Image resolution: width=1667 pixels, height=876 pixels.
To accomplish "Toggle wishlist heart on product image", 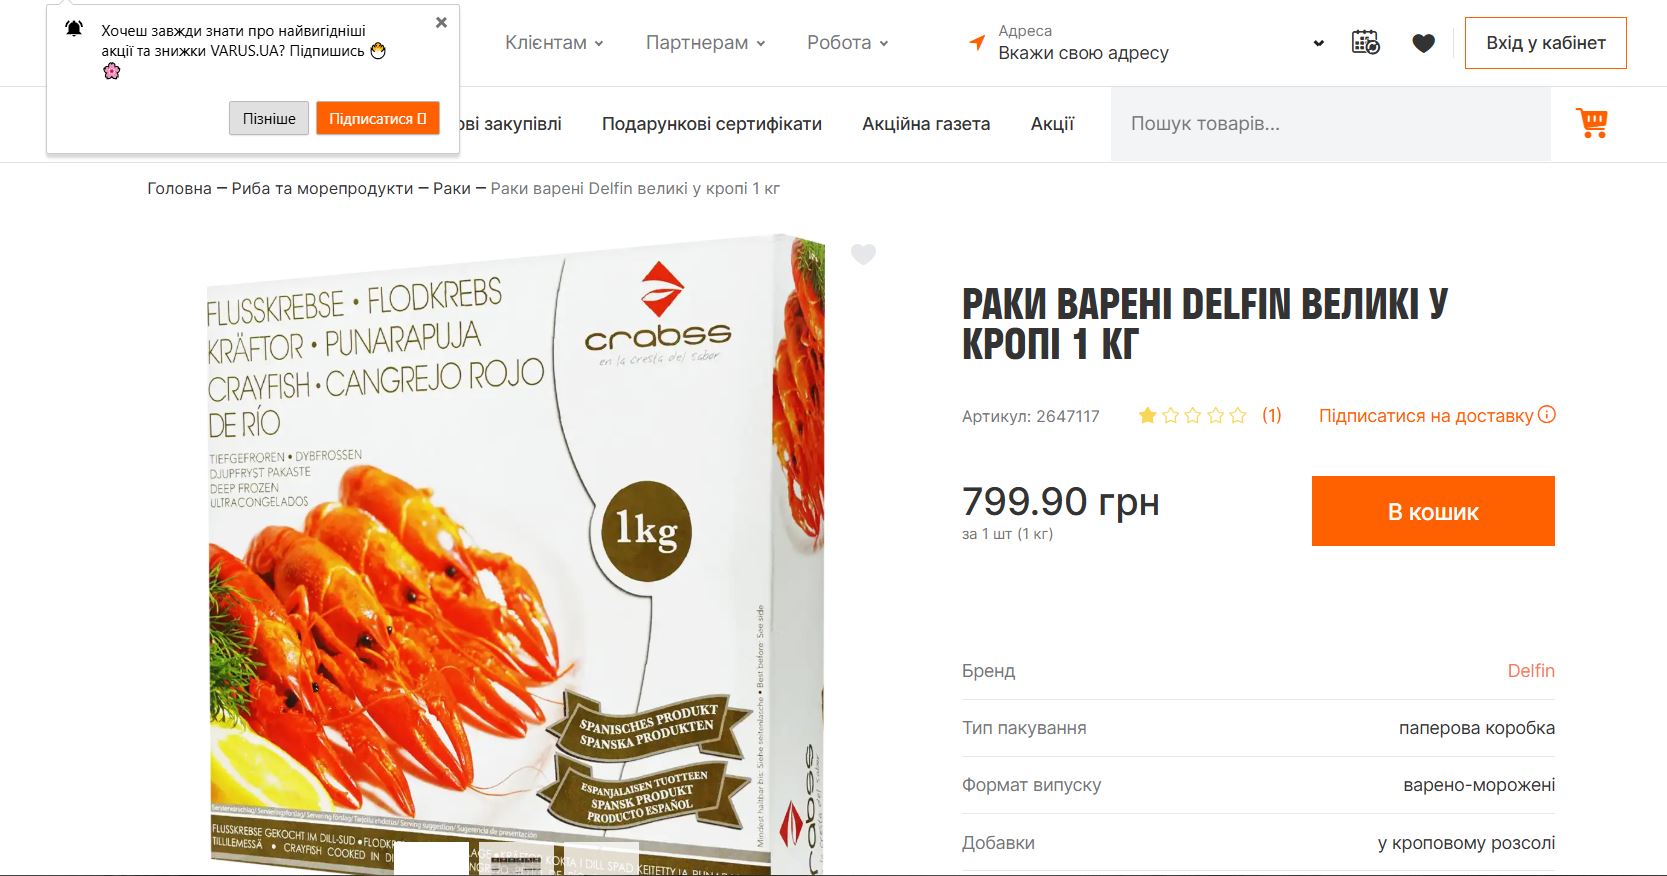I will click(x=863, y=255).
